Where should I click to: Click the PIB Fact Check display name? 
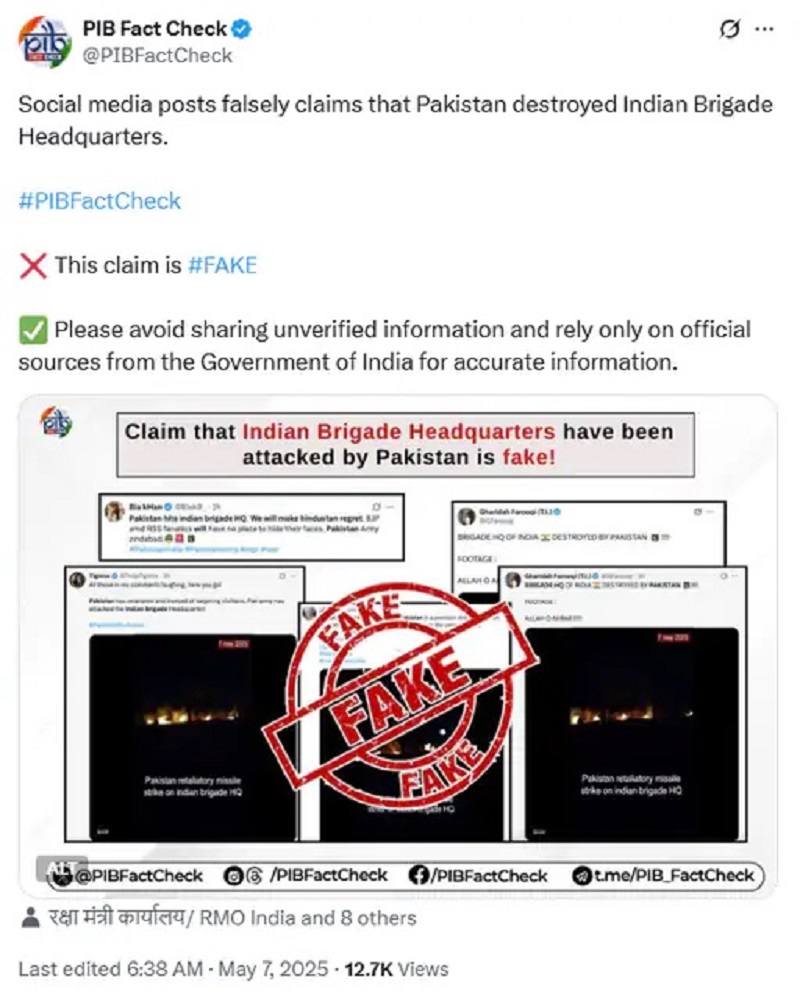click(x=155, y=29)
